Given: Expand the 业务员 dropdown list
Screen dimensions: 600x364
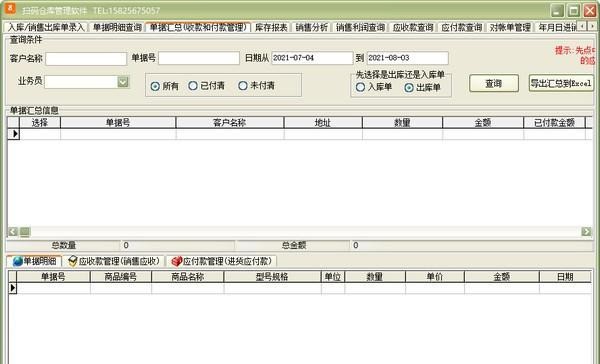Looking at the screenshot, I should click(123, 82).
